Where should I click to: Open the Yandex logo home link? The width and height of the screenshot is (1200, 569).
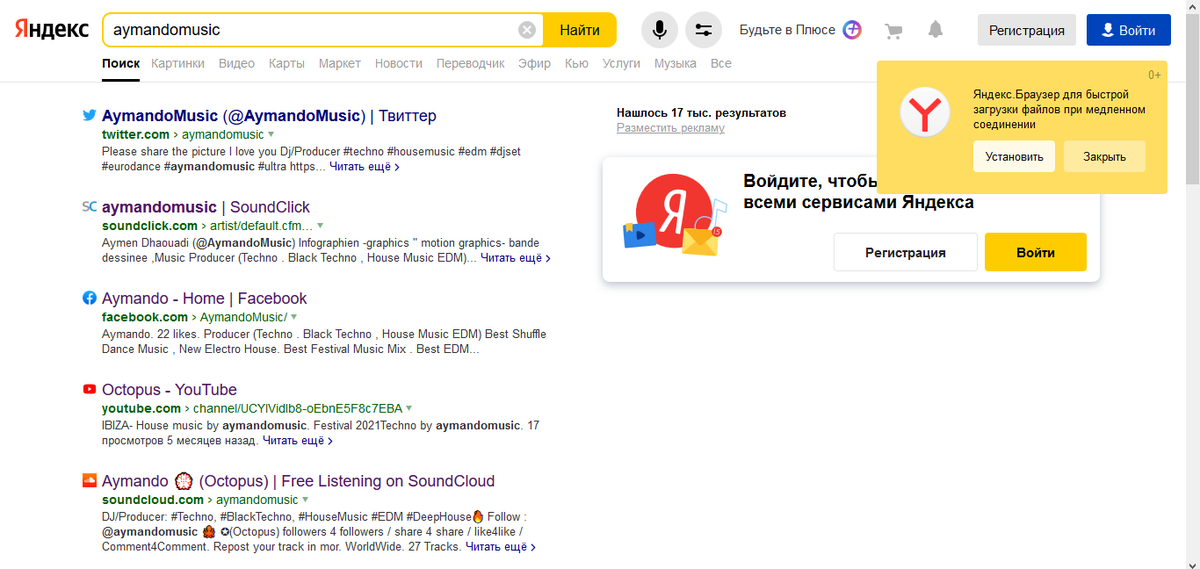point(52,30)
